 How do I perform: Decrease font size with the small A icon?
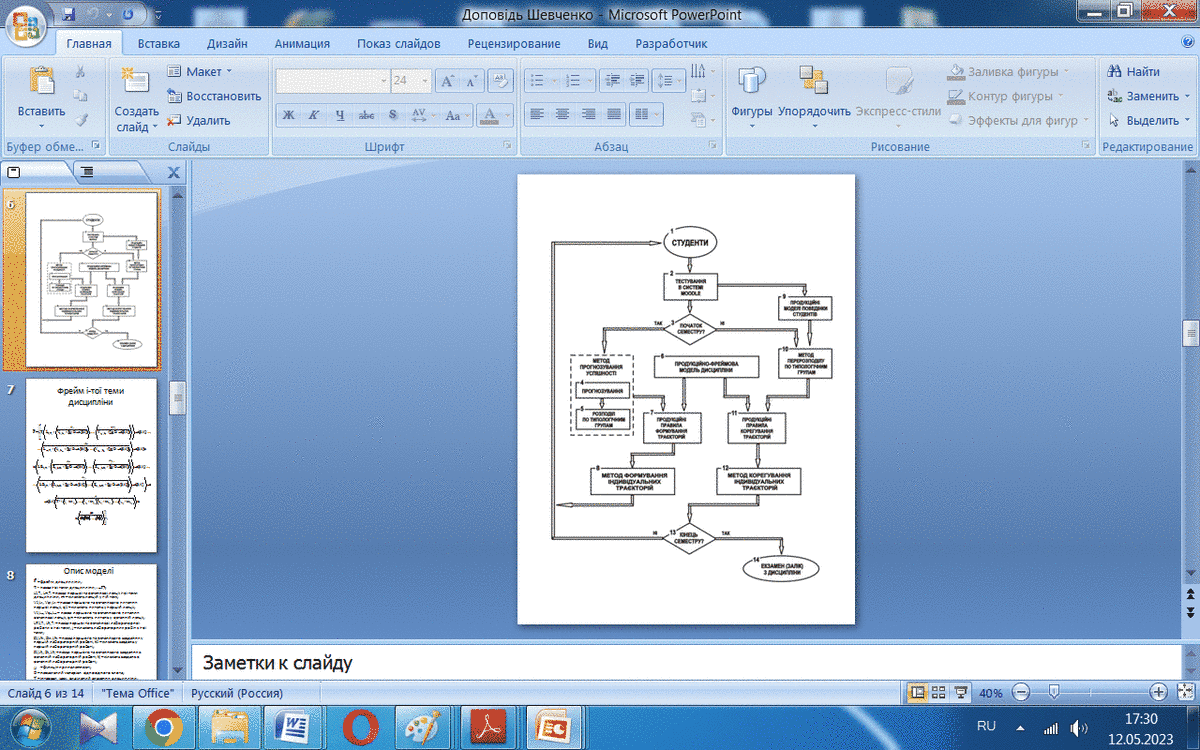[x=471, y=81]
